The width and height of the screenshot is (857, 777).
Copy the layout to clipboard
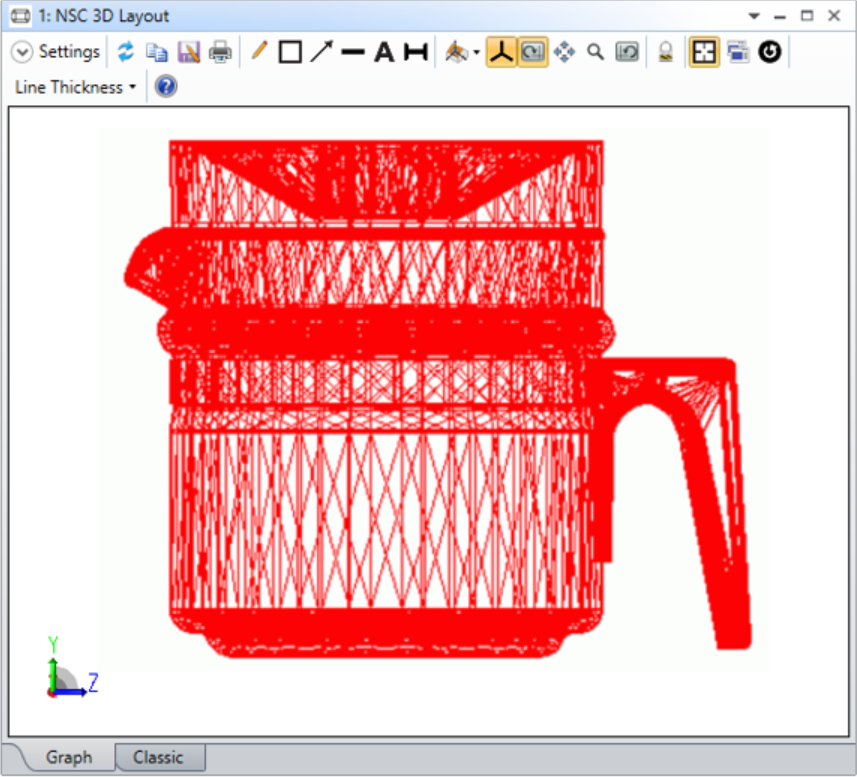(x=157, y=51)
